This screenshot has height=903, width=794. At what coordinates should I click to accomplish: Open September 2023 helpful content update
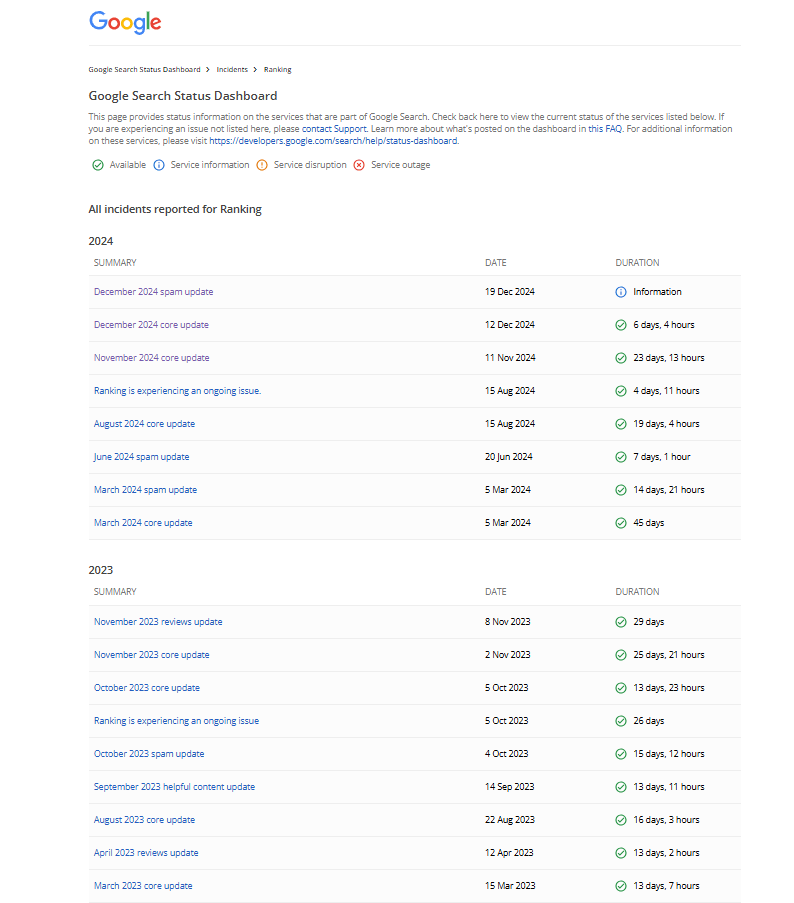pyautogui.click(x=174, y=787)
